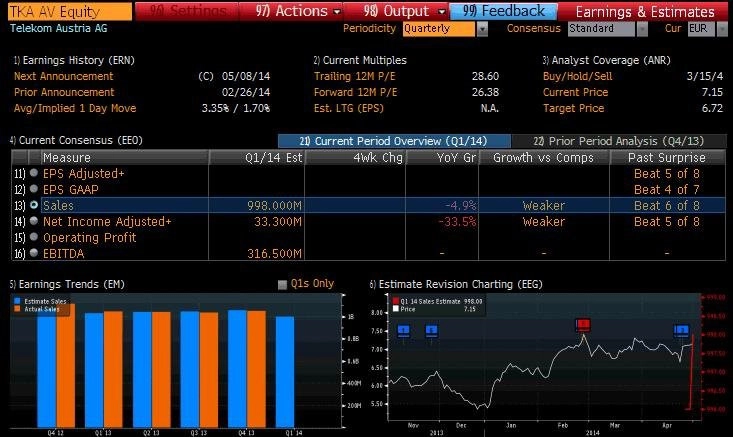Click the Prior Announcement date 02/26/14
This screenshot has width=733, height=437.
pos(246,92)
